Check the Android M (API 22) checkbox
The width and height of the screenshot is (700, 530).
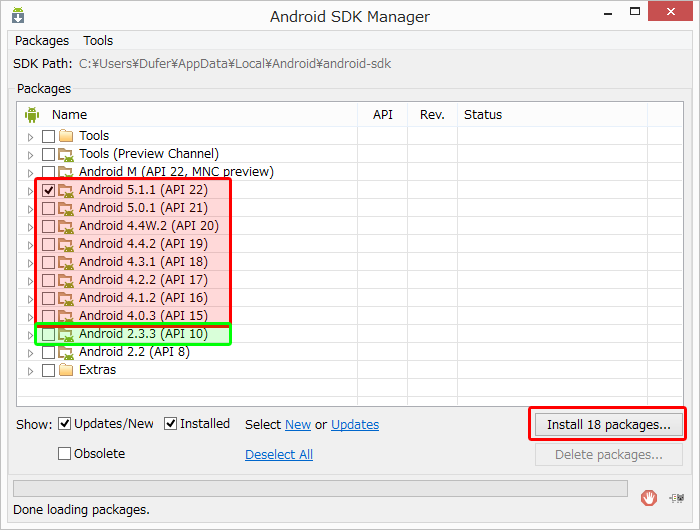(x=48, y=172)
